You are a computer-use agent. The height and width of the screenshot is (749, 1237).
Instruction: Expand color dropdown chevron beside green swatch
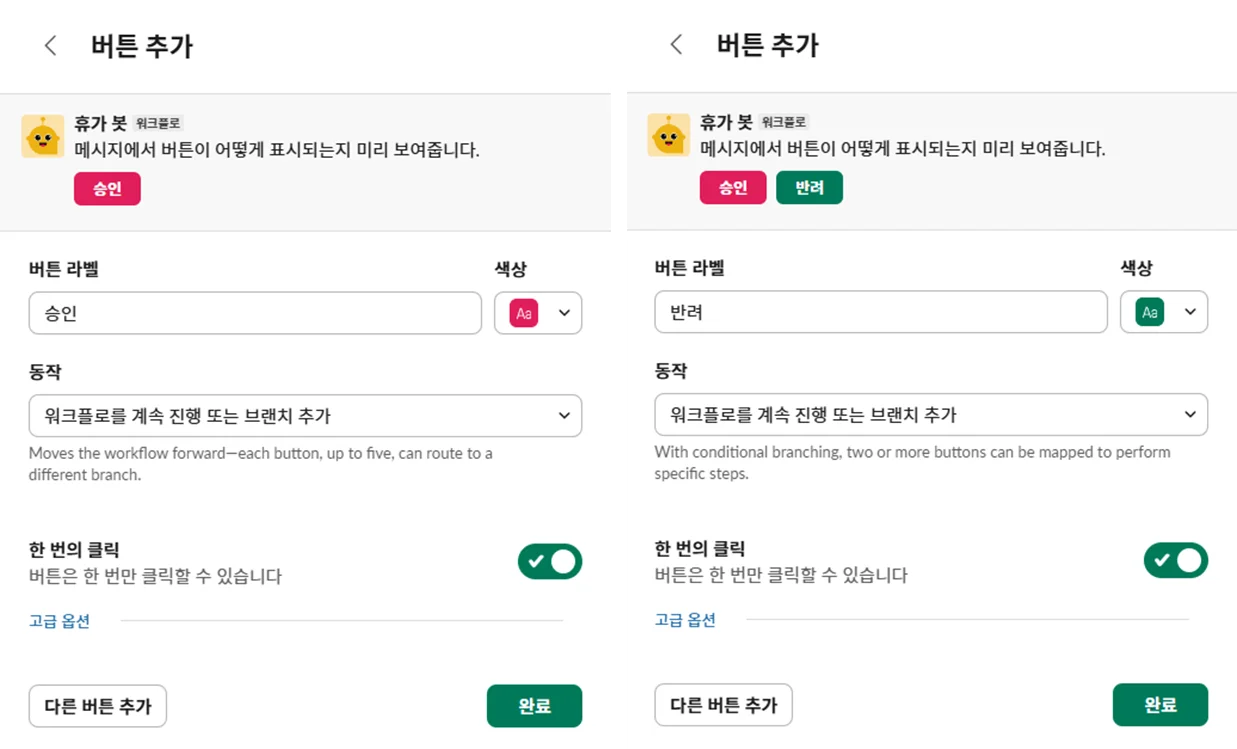tap(1190, 312)
